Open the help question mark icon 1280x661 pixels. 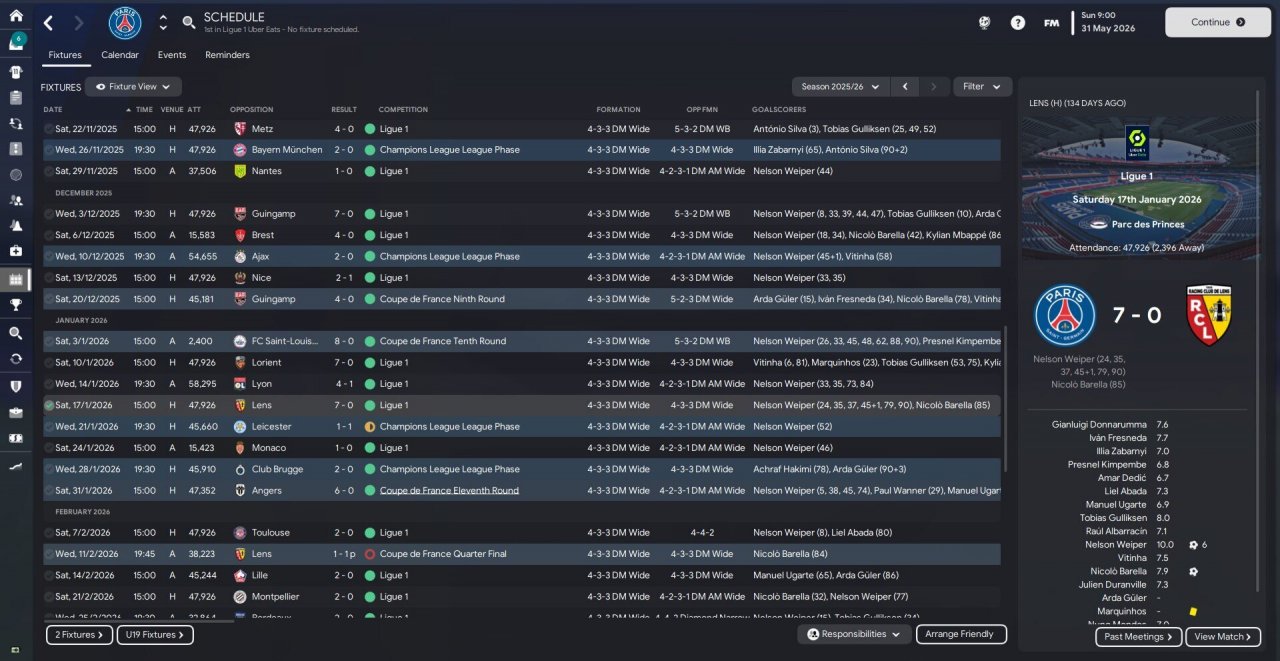1018,22
